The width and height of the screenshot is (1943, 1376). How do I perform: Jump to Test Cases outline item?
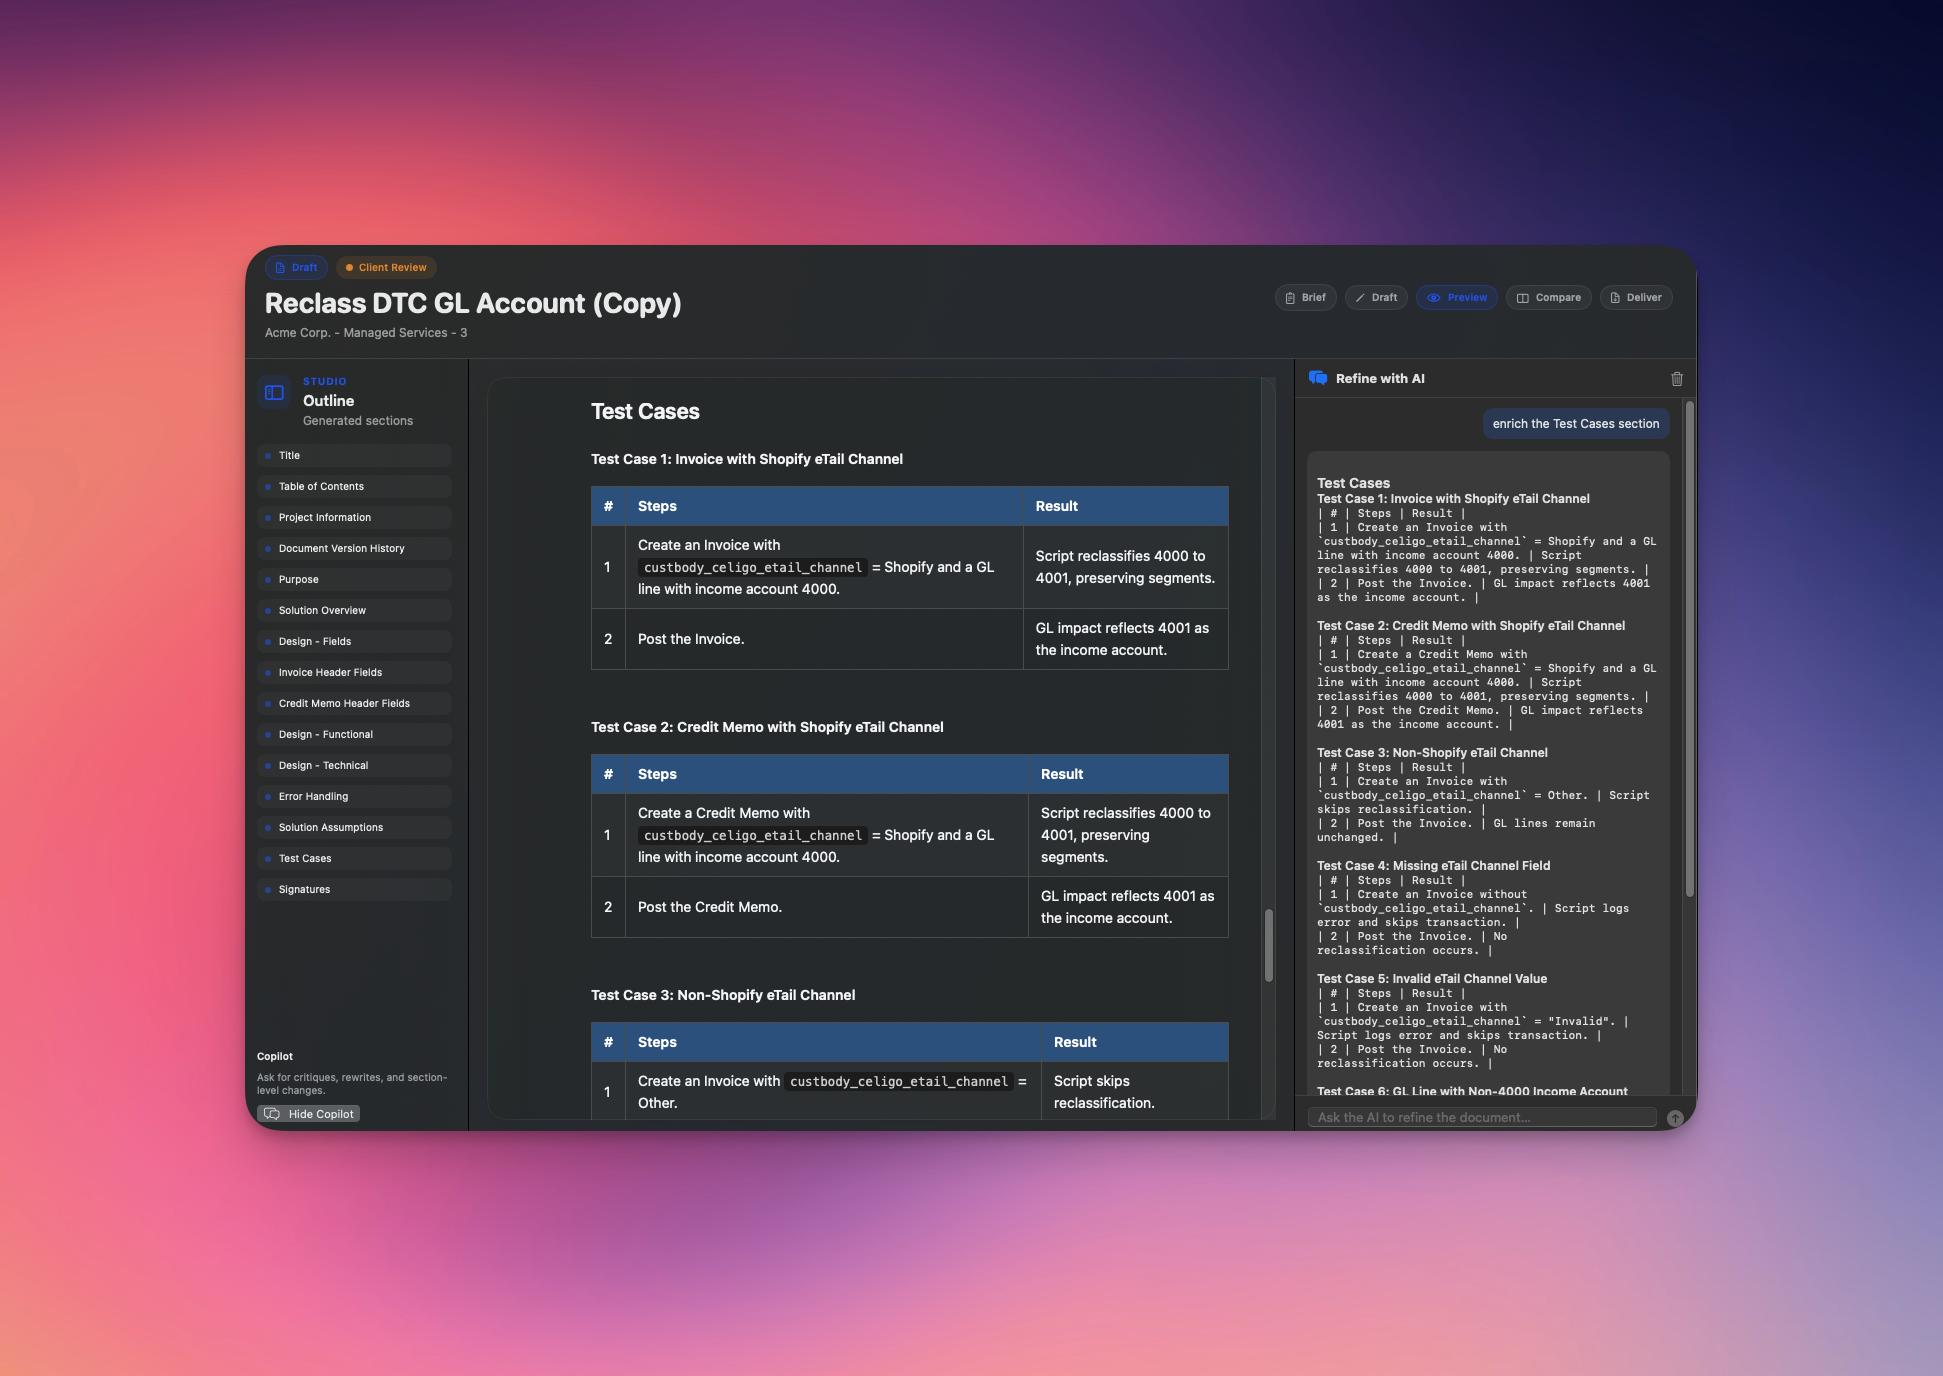tap(354, 858)
